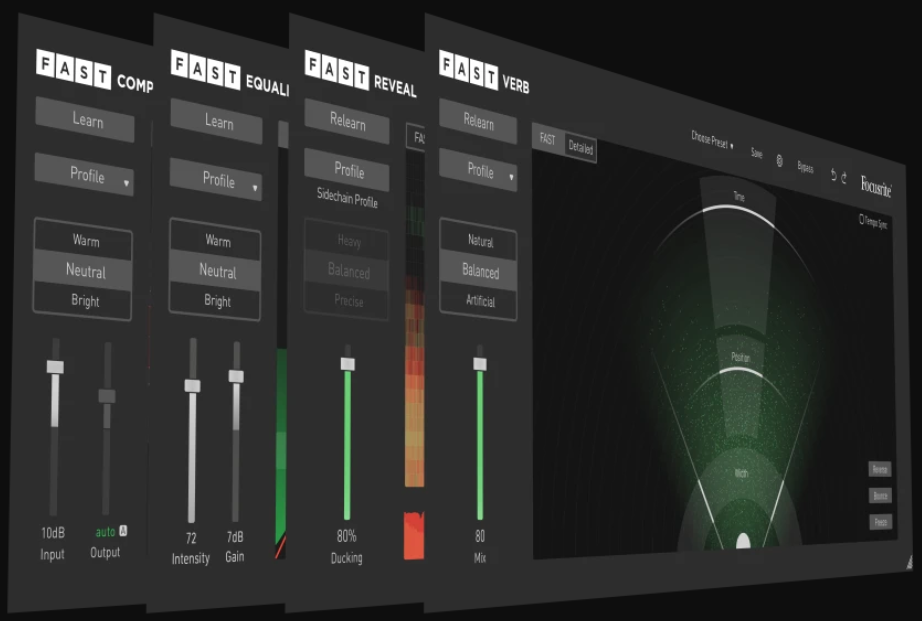Toggle the auto output 'A' badge in Compressor
Viewport: 922px width, 621px height.
point(123,530)
